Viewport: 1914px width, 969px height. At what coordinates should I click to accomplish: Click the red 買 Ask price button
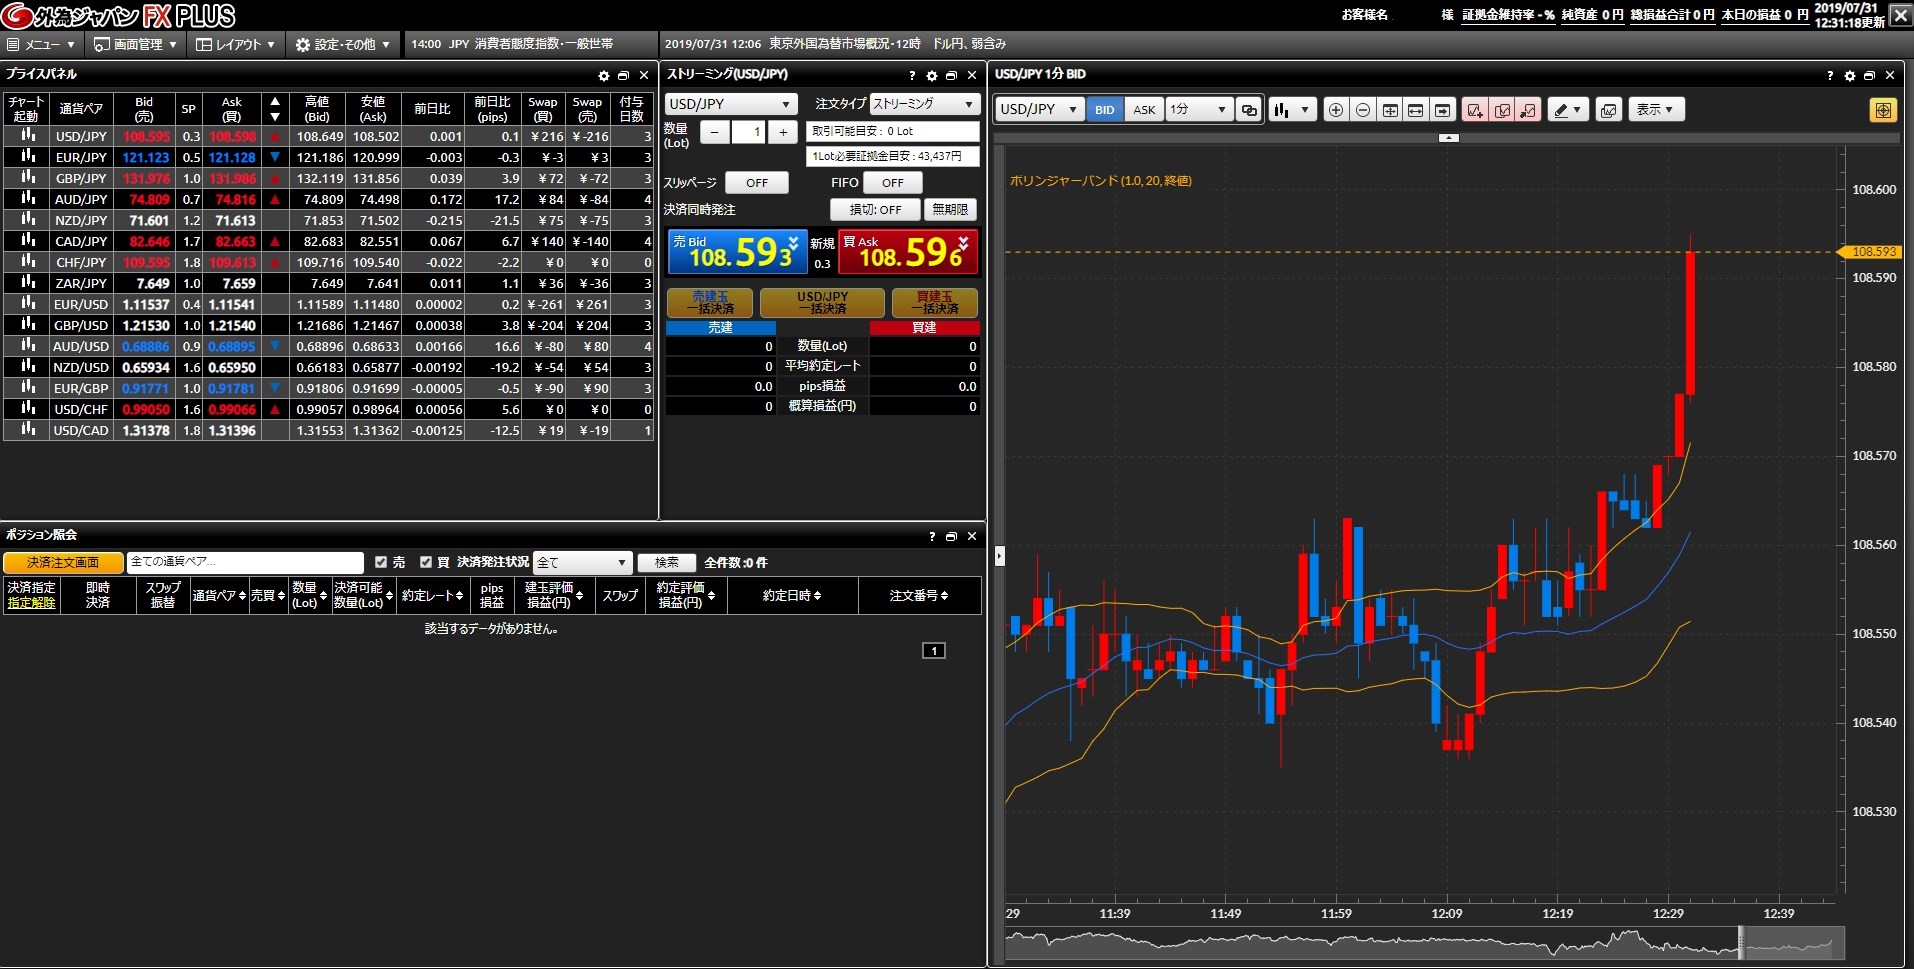[907, 252]
